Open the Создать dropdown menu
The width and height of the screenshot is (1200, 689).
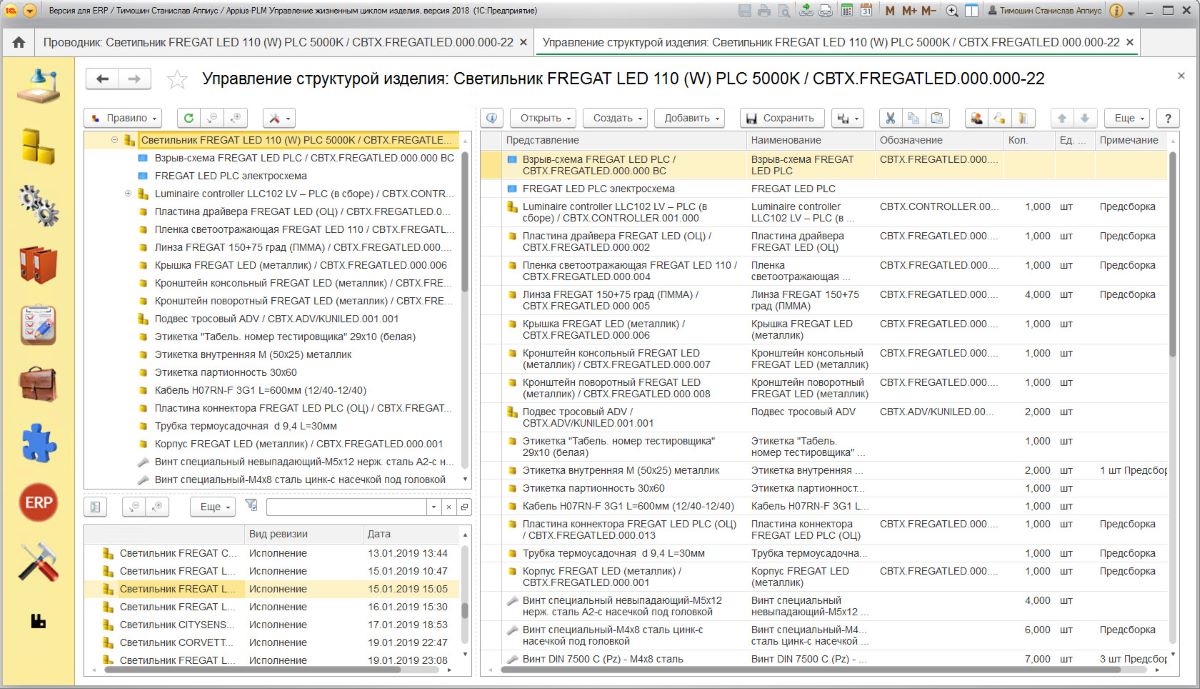pos(615,118)
